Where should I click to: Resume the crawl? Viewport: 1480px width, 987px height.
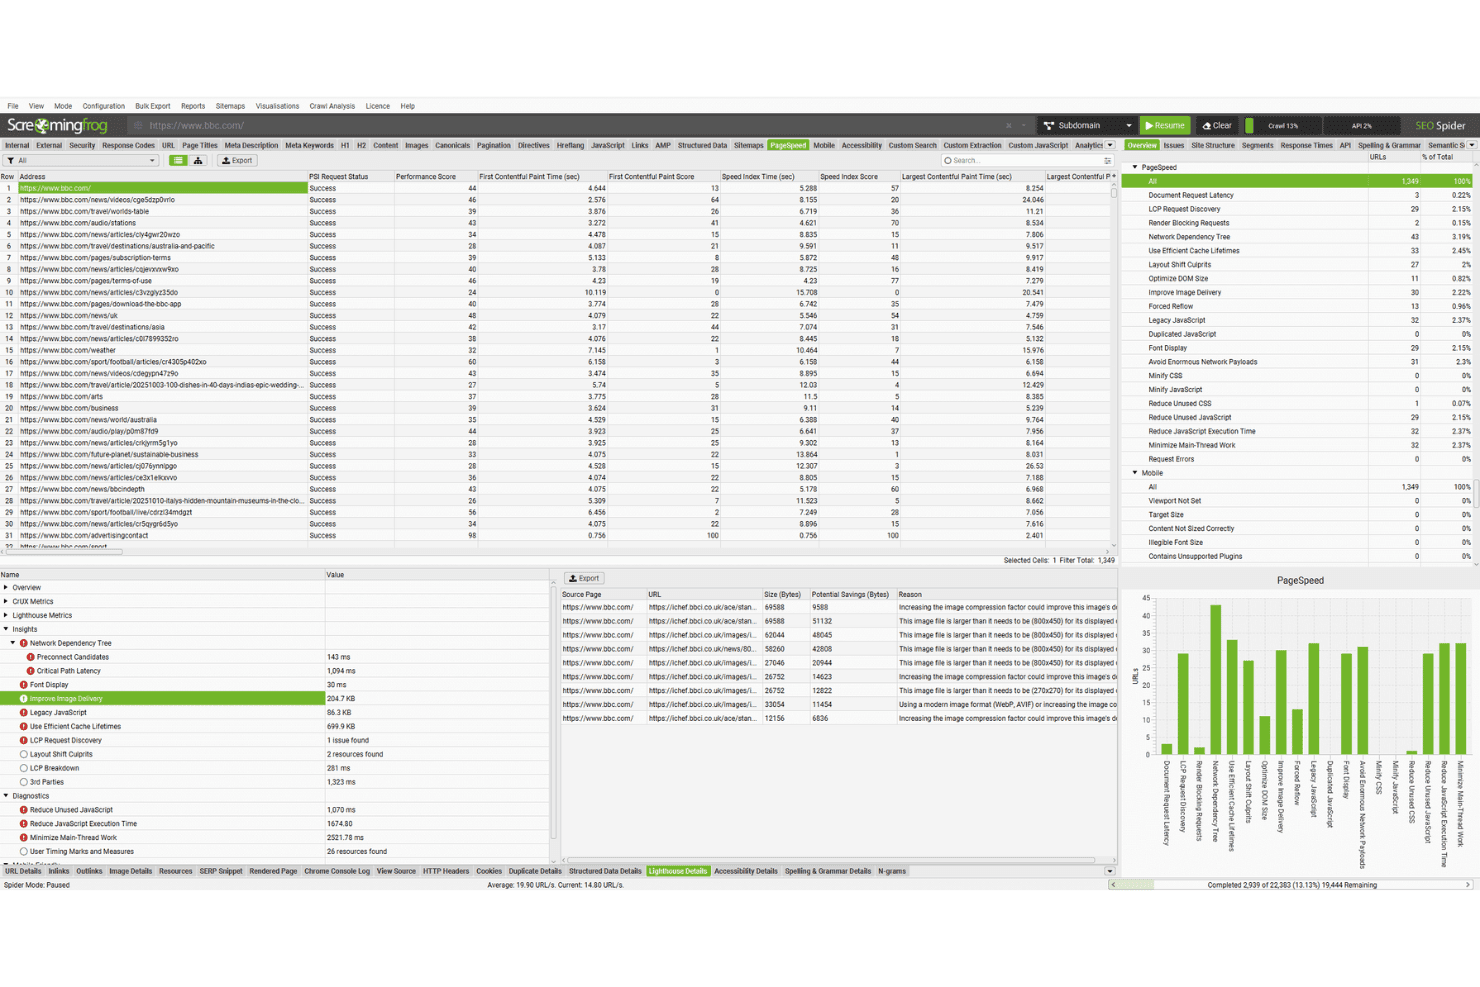click(x=1165, y=126)
